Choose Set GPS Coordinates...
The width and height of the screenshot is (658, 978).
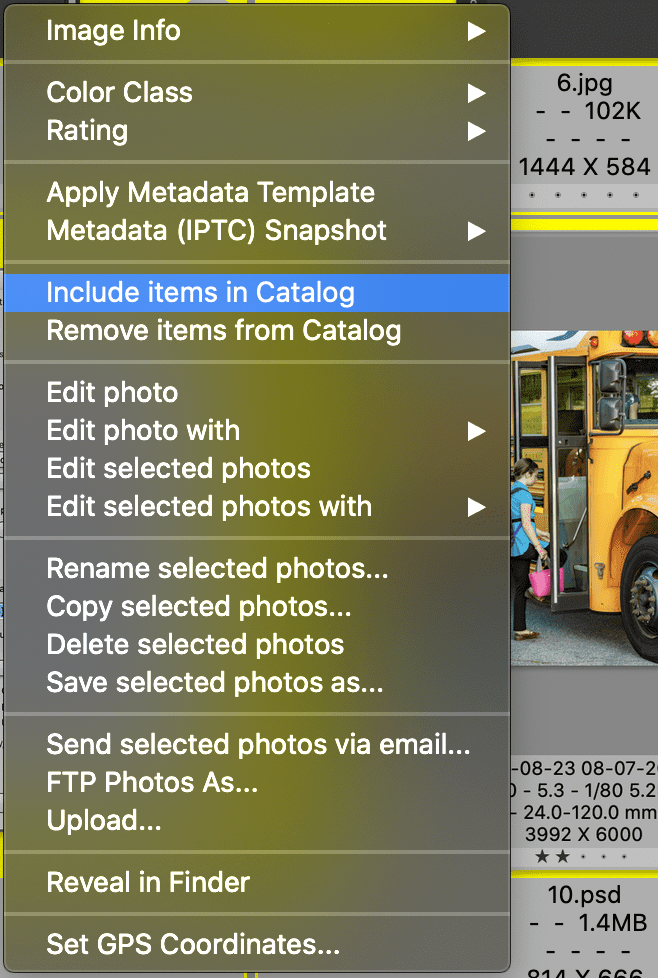click(x=257, y=944)
